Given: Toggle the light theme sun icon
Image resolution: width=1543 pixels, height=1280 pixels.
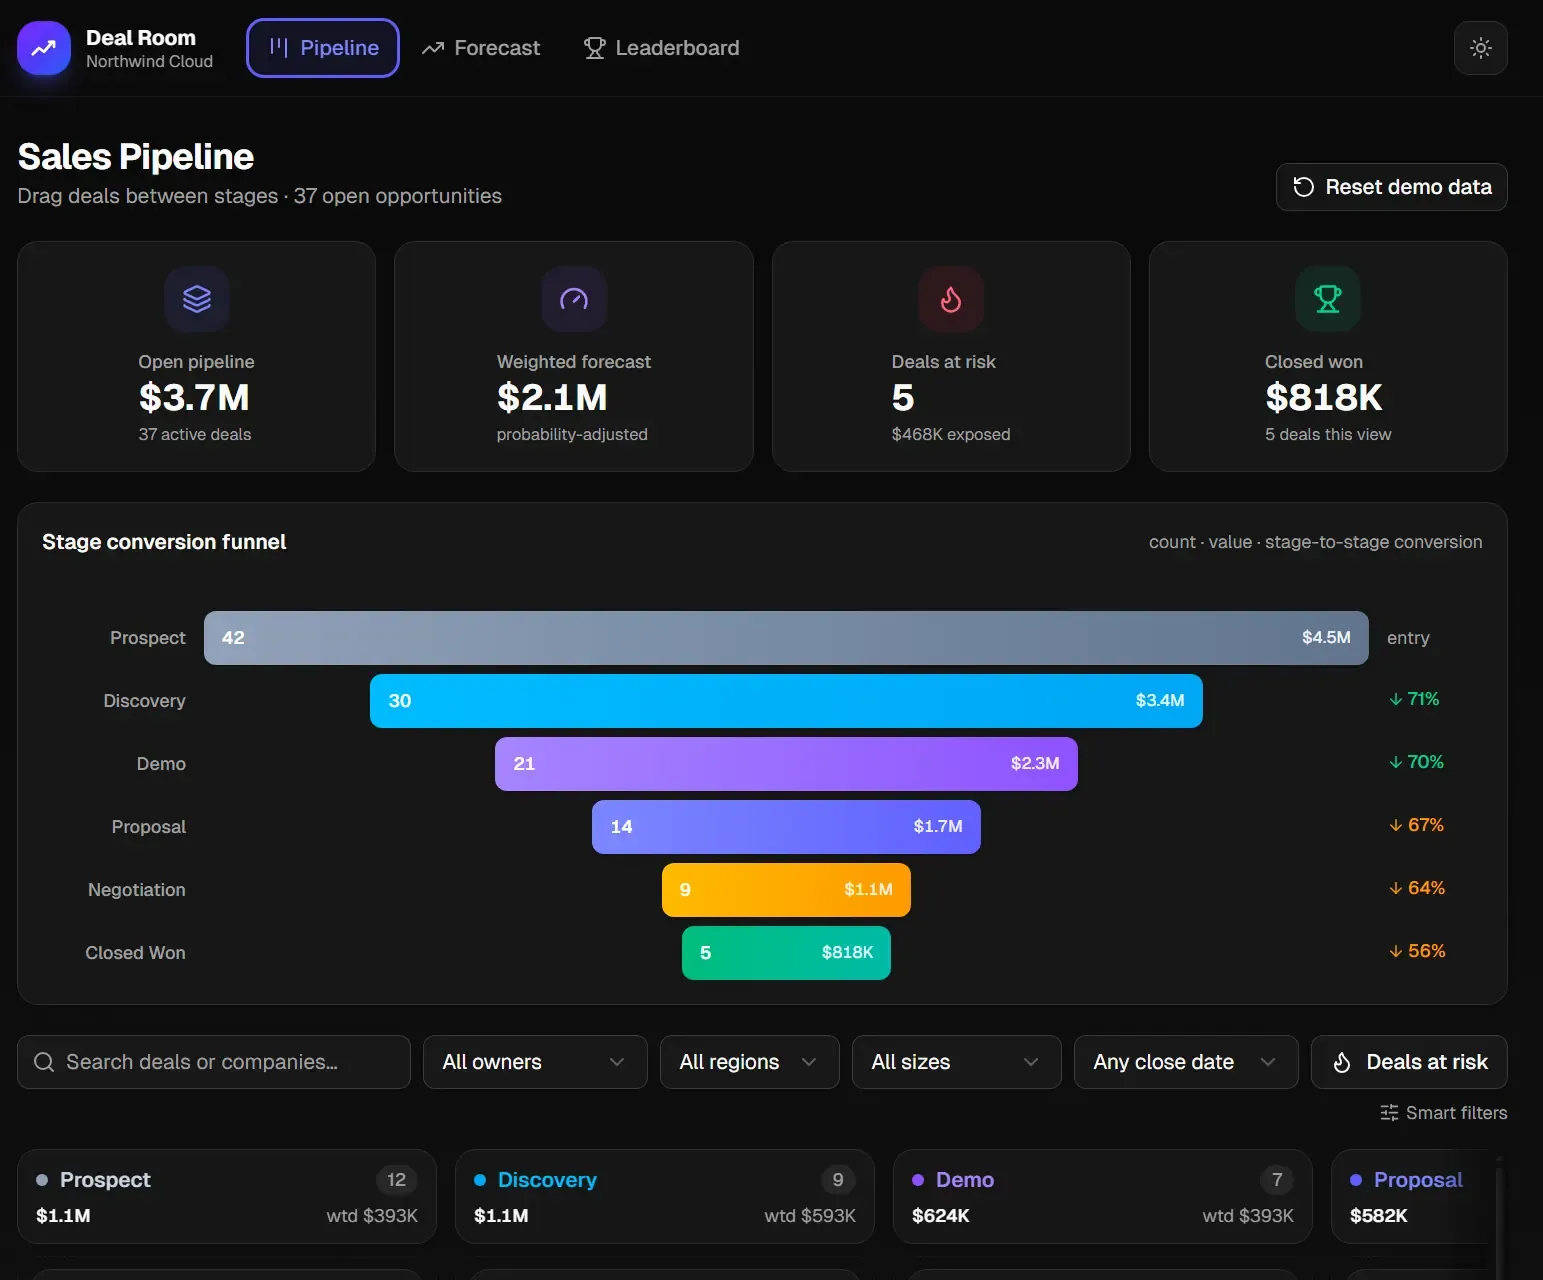Looking at the screenshot, I should click(1481, 48).
